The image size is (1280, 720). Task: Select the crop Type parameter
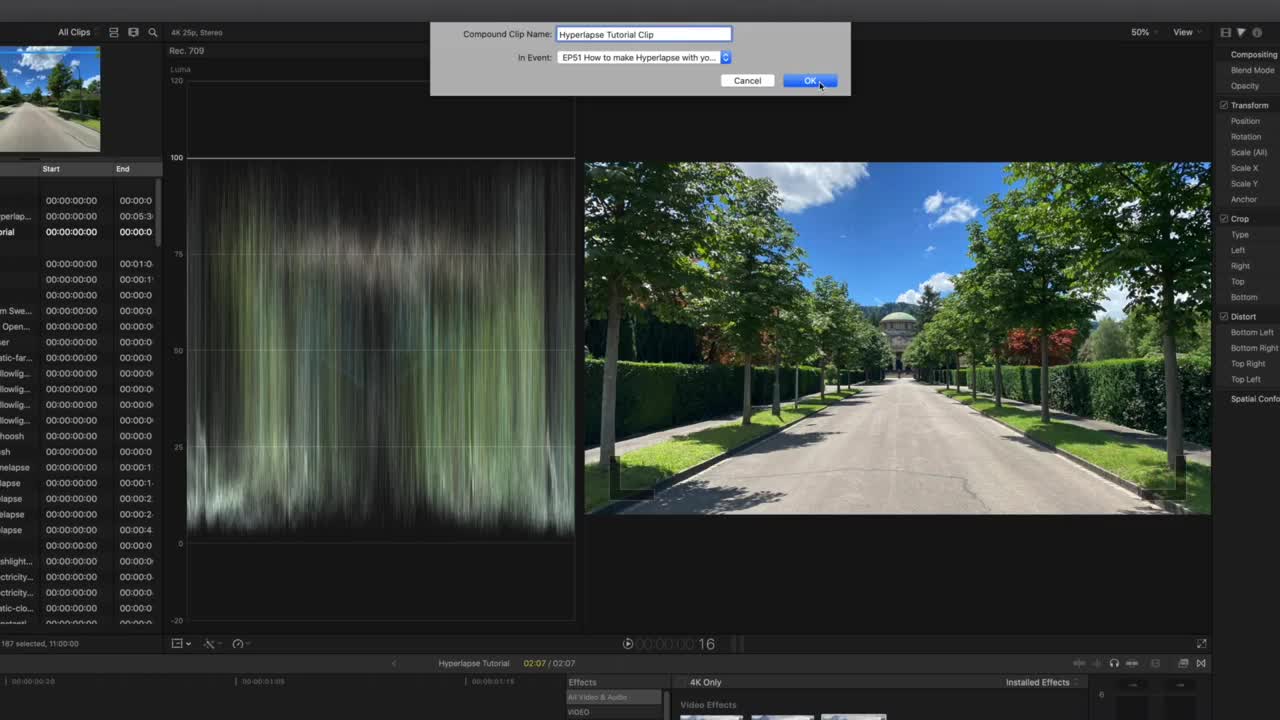(x=1240, y=234)
